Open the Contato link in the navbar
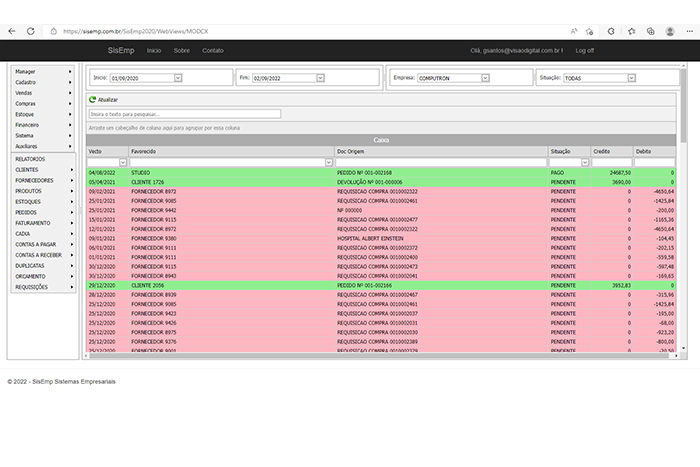 (213, 50)
